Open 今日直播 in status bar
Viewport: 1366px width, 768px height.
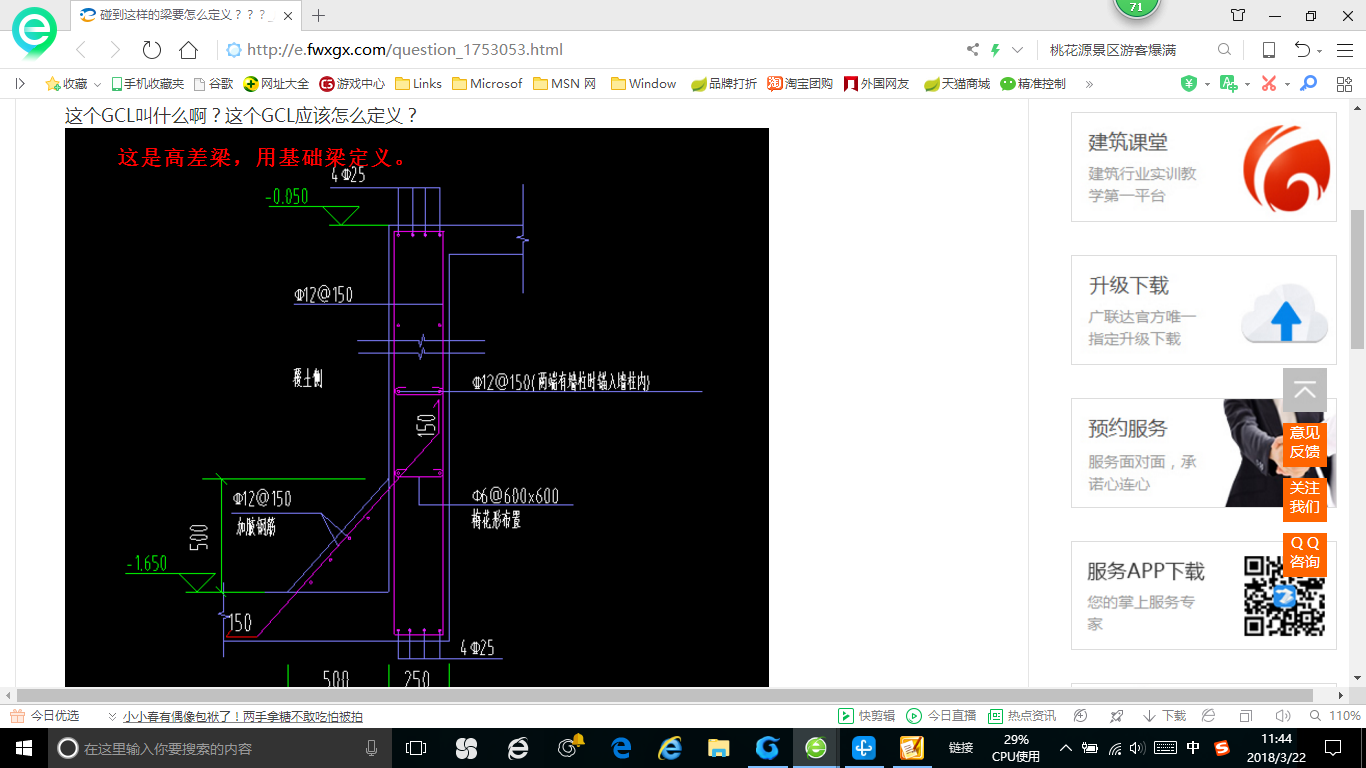point(941,716)
